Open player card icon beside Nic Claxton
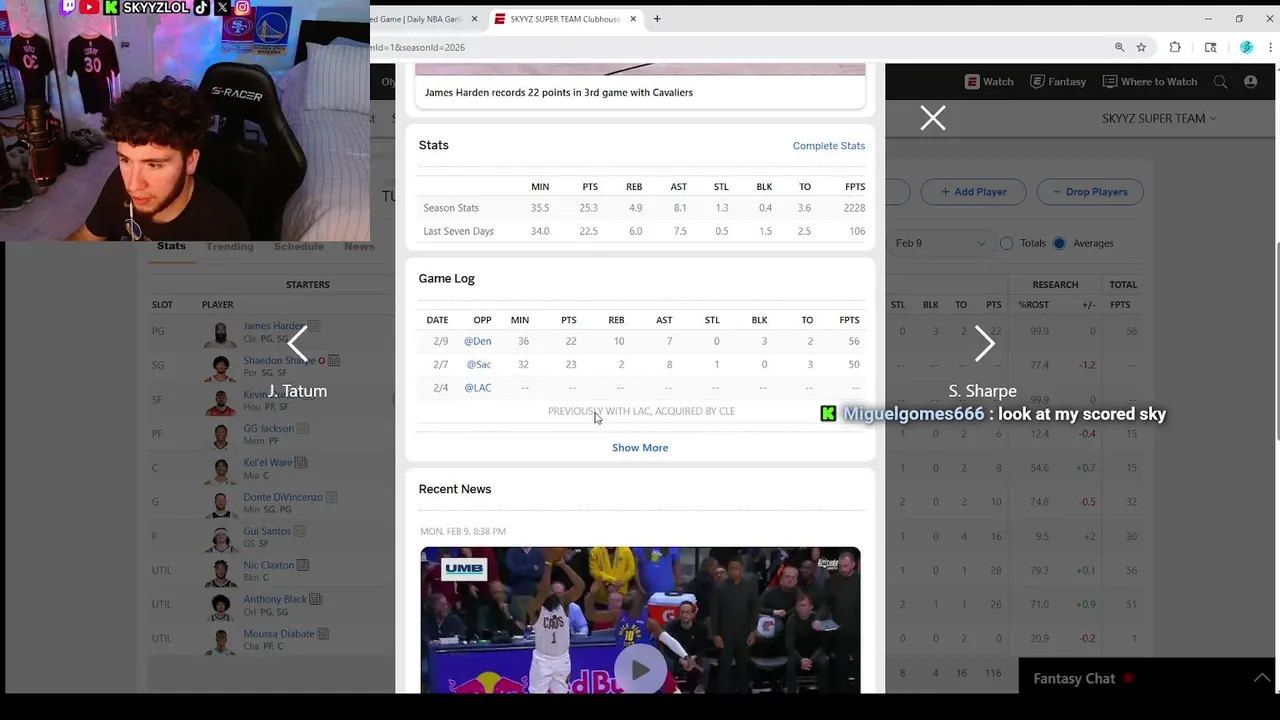1280x720 pixels. tap(303, 565)
